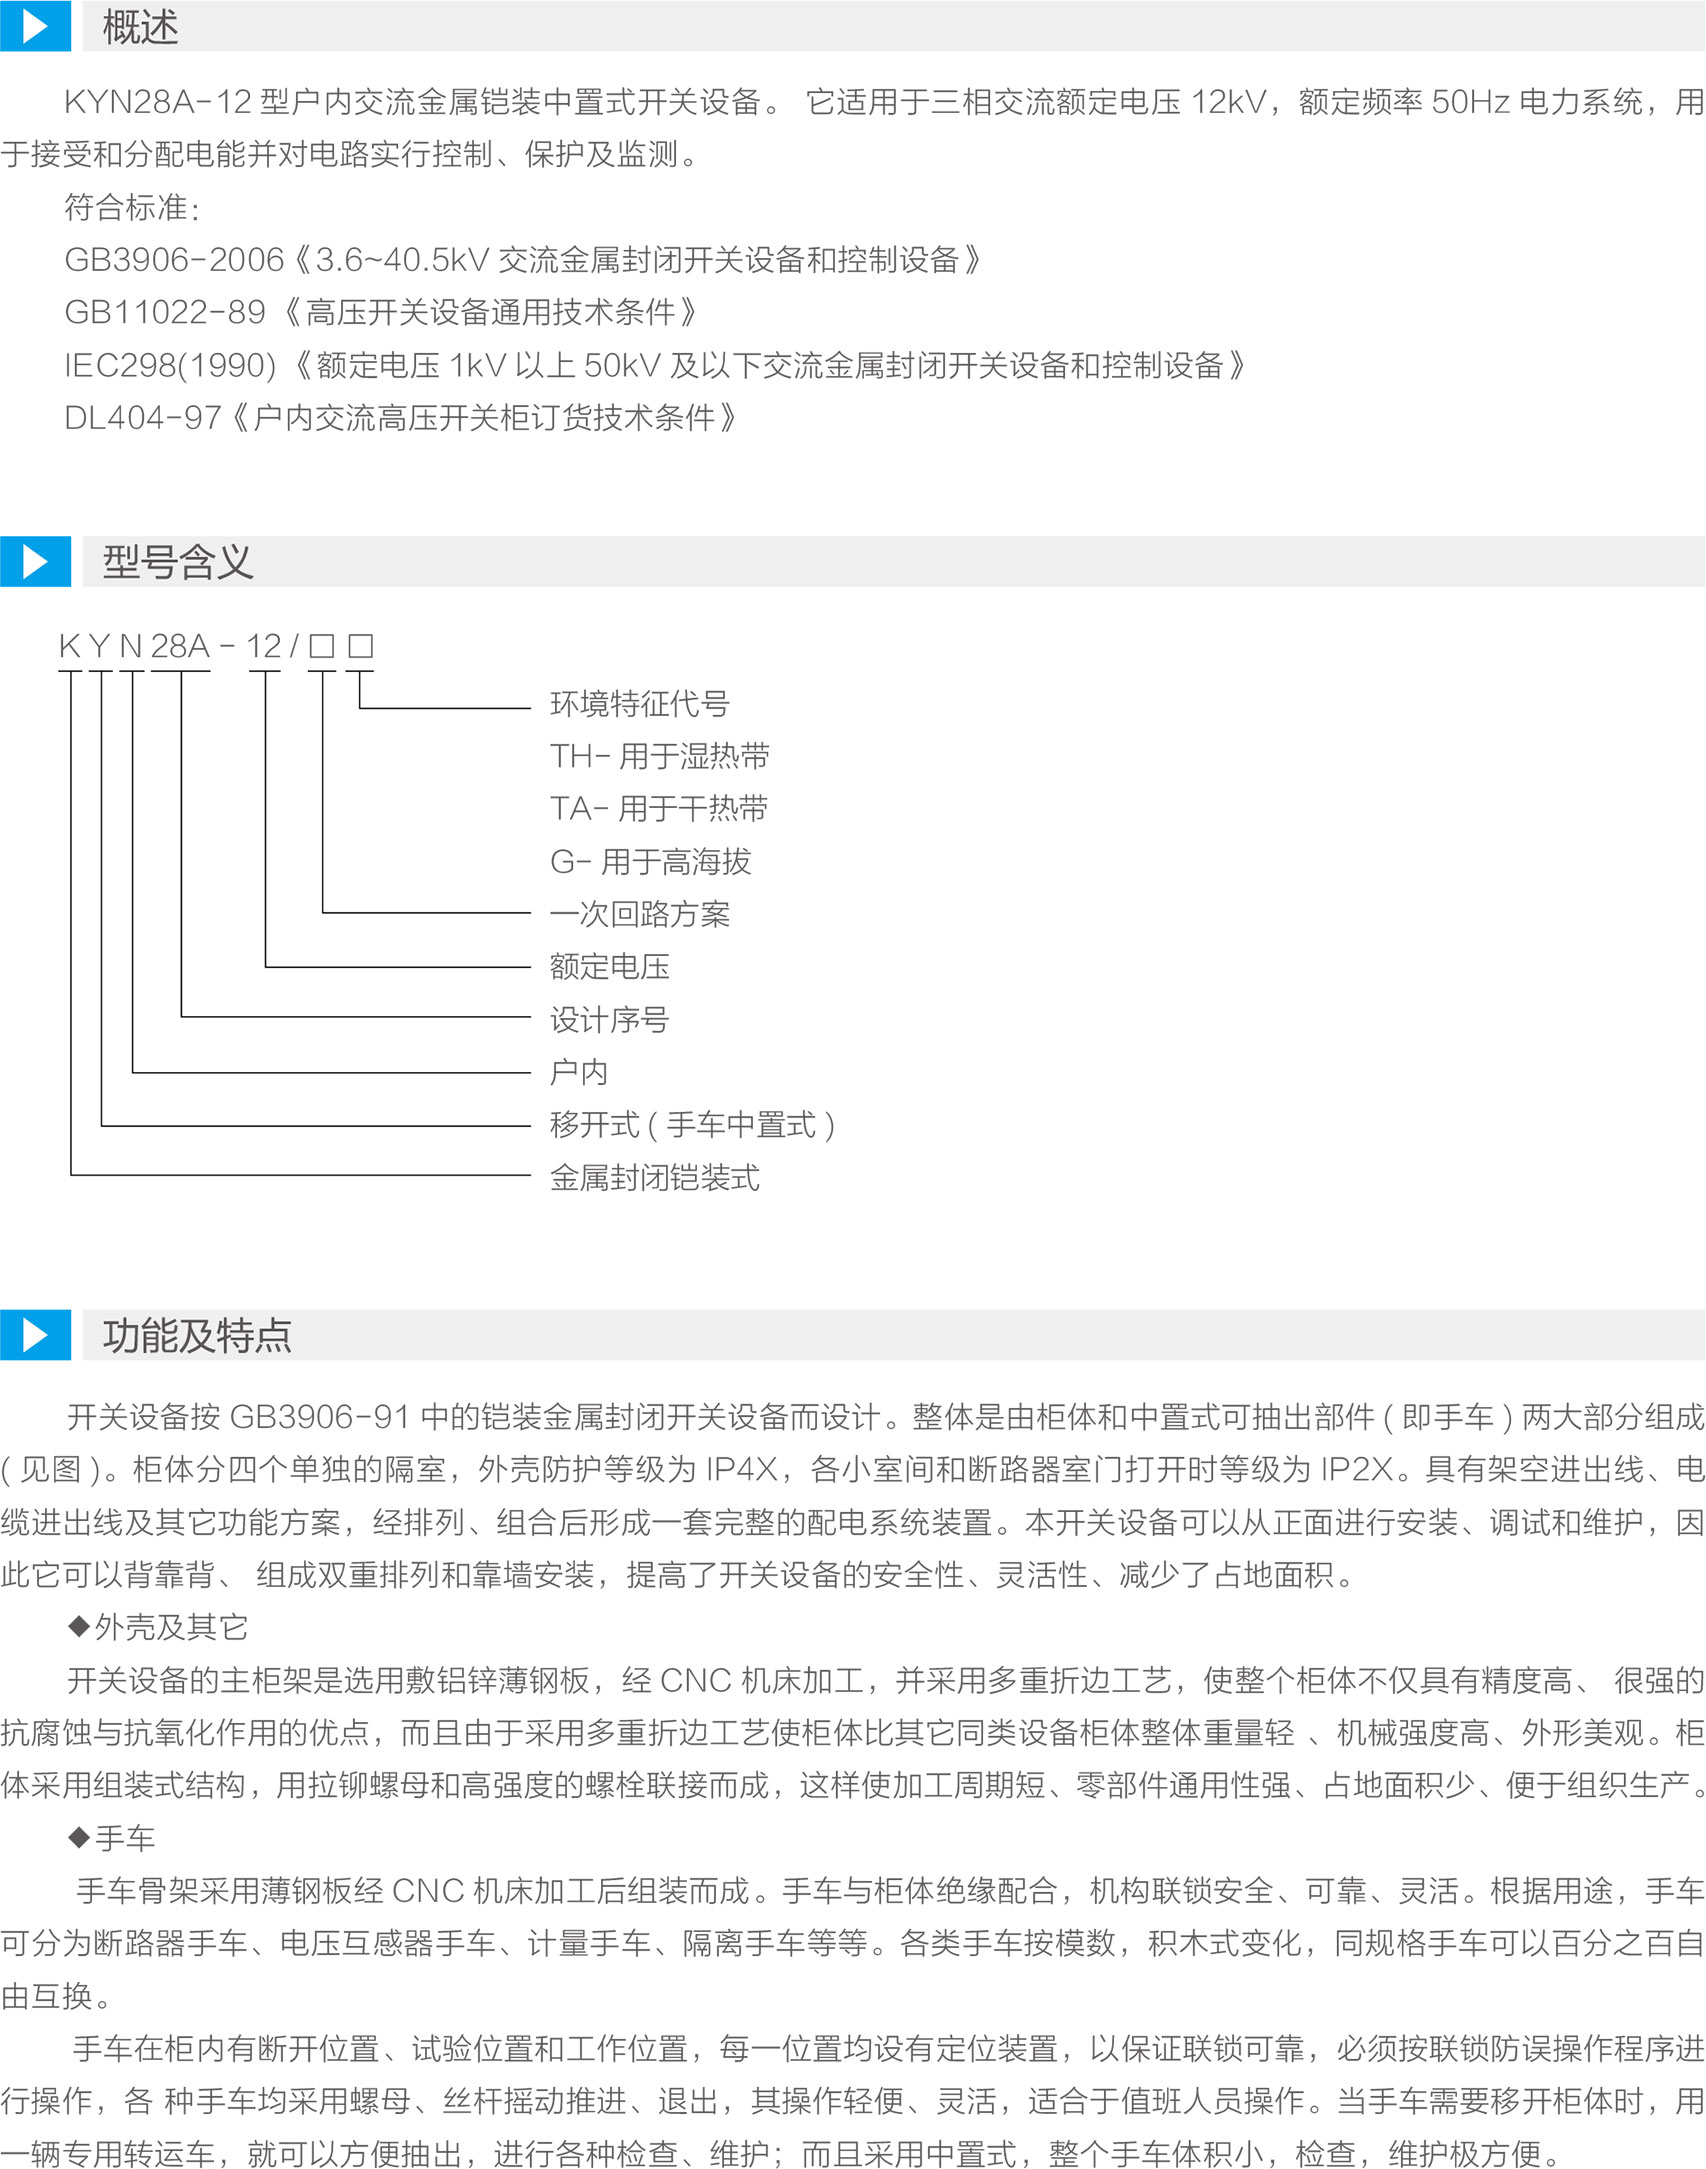The width and height of the screenshot is (1706, 2169).
Task: Click the blue arrow icon beside 概述
Action: click(x=35, y=26)
